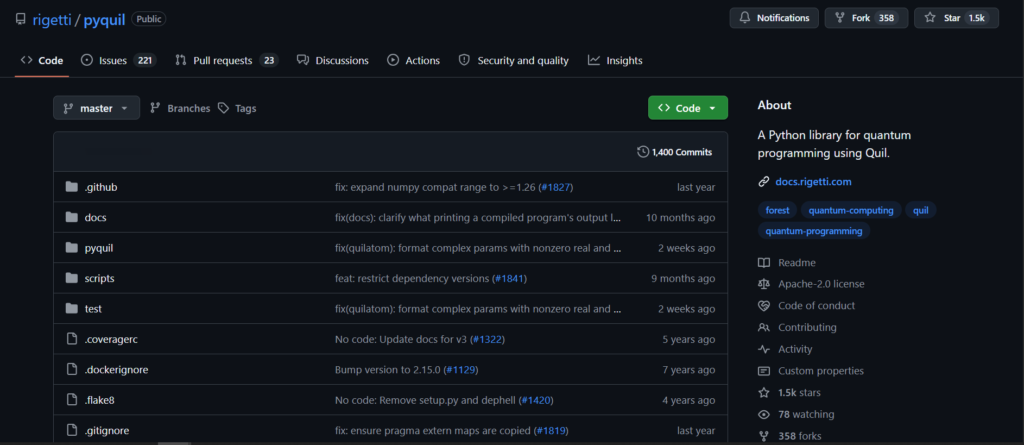This screenshot has width=1024, height=445.
Task: Open the test folder commit message
Action: point(477,309)
